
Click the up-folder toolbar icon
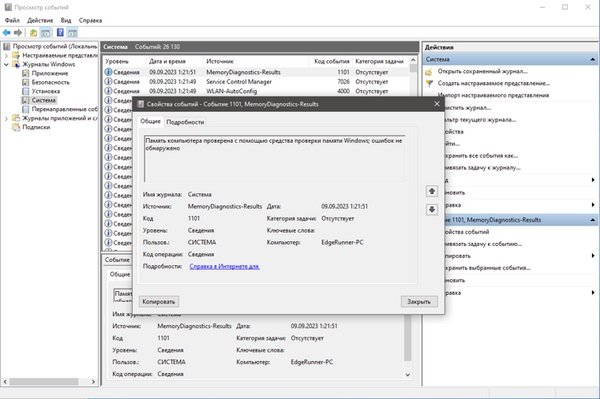(34, 33)
